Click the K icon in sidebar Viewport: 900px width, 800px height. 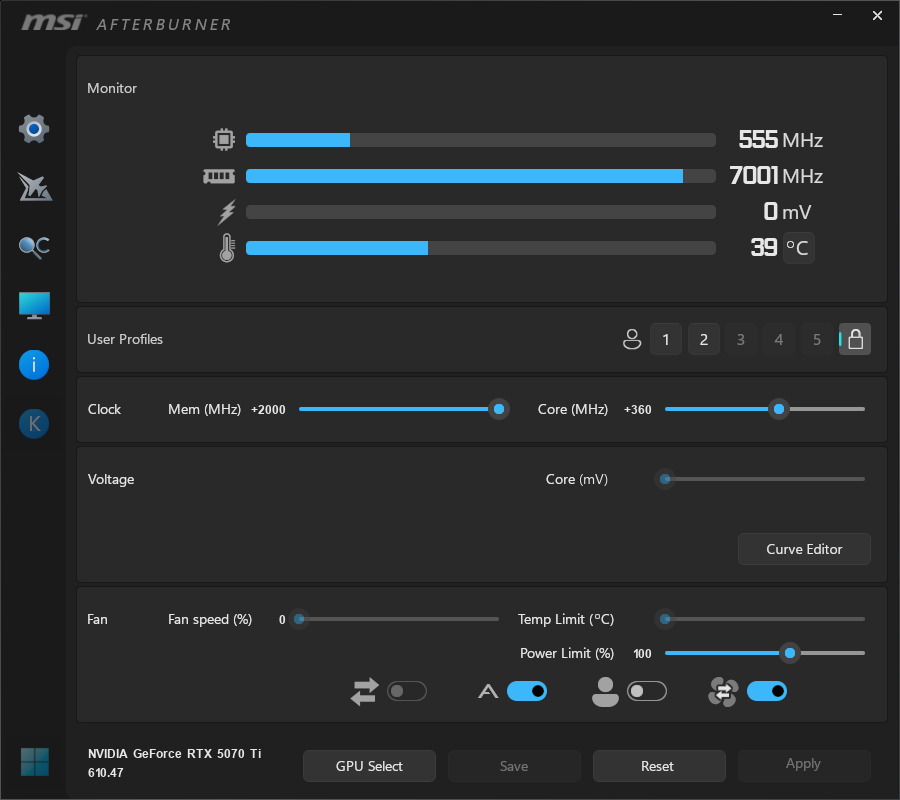point(34,424)
